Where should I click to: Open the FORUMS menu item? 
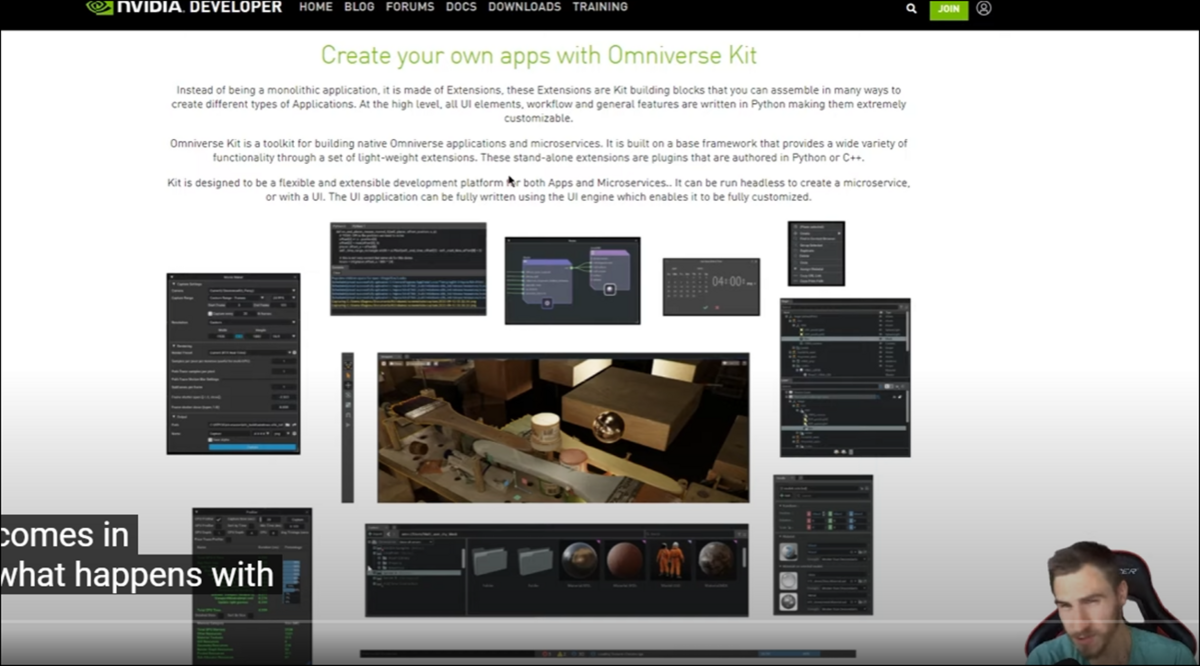pyautogui.click(x=410, y=7)
